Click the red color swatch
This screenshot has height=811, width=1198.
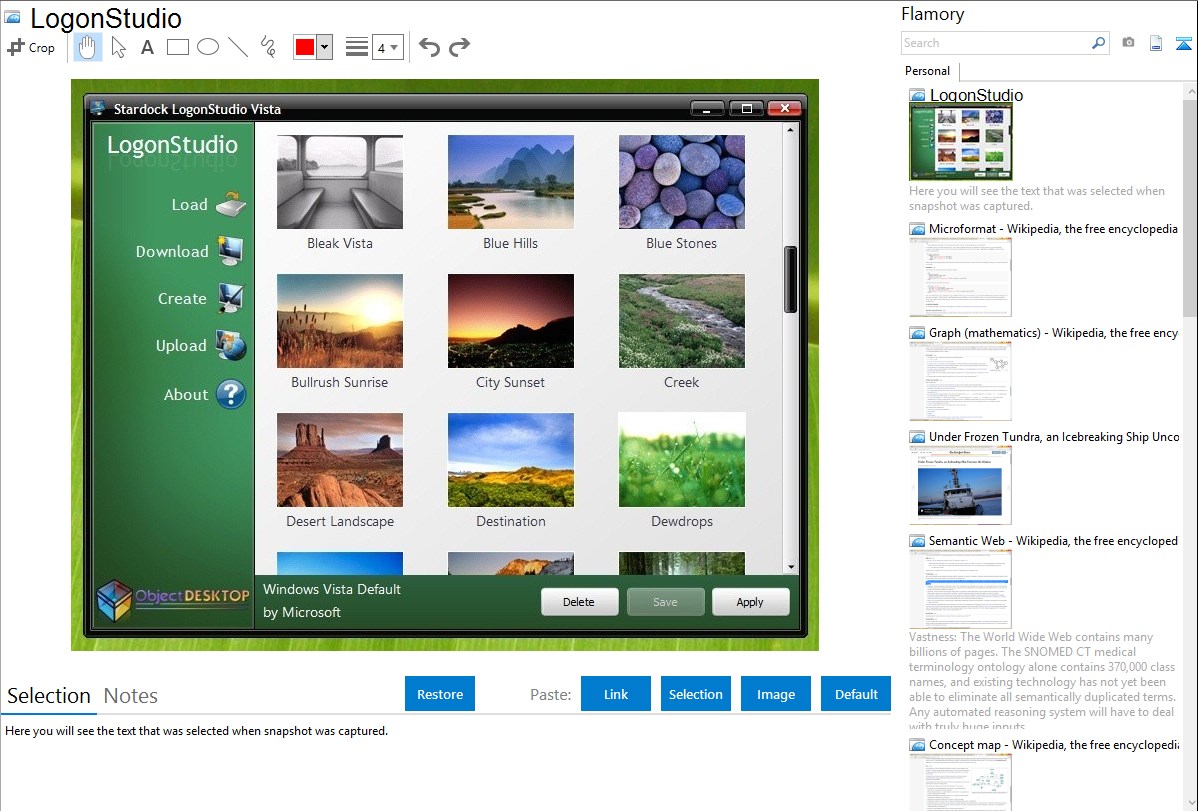304,47
